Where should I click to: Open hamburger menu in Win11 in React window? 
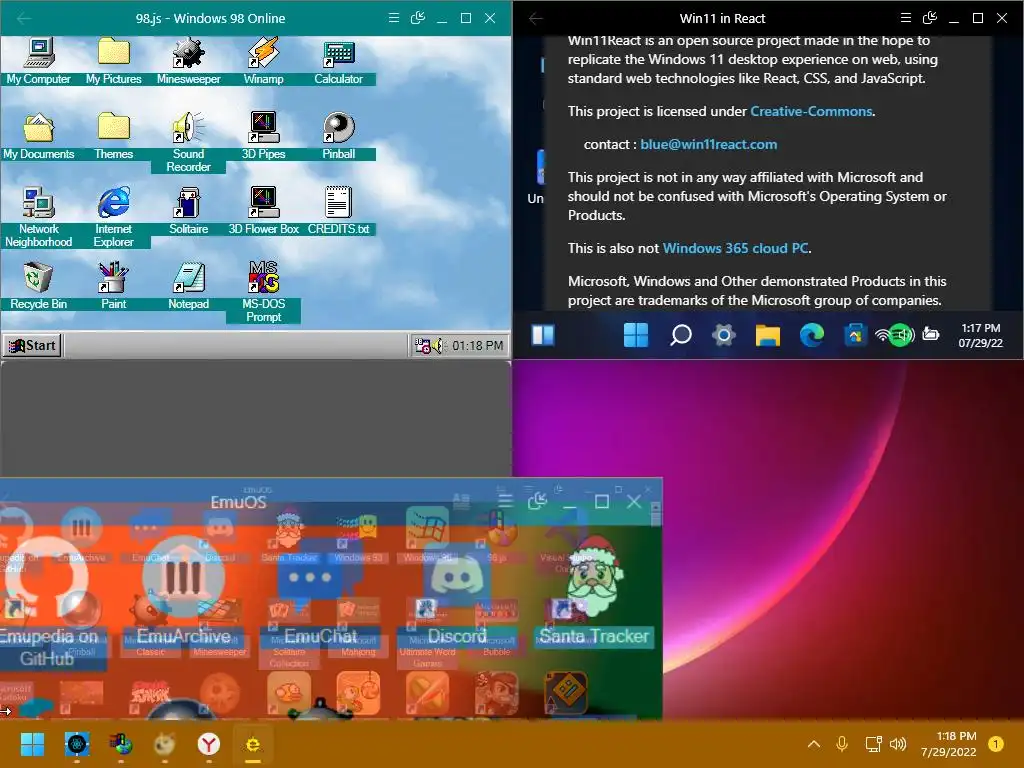(906, 18)
